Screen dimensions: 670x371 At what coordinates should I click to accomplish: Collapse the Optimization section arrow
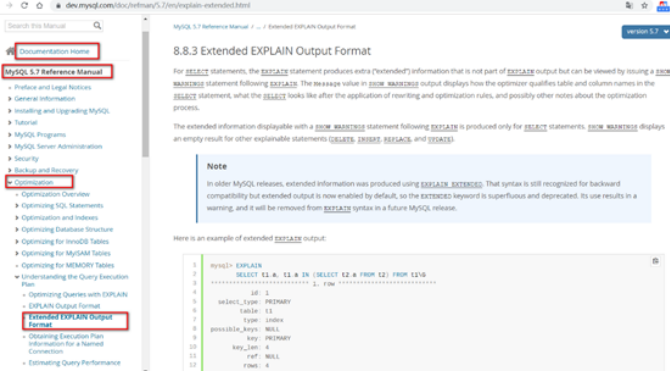click(9, 182)
